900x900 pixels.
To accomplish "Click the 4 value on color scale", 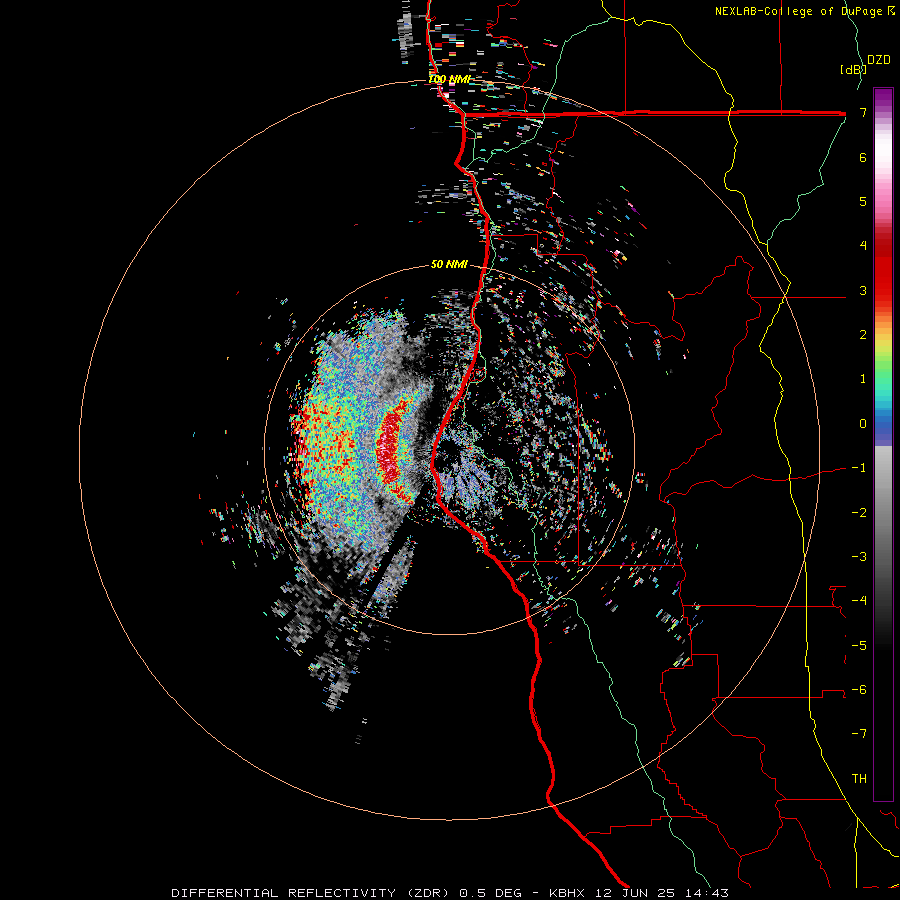I will pyautogui.click(x=863, y=246).
